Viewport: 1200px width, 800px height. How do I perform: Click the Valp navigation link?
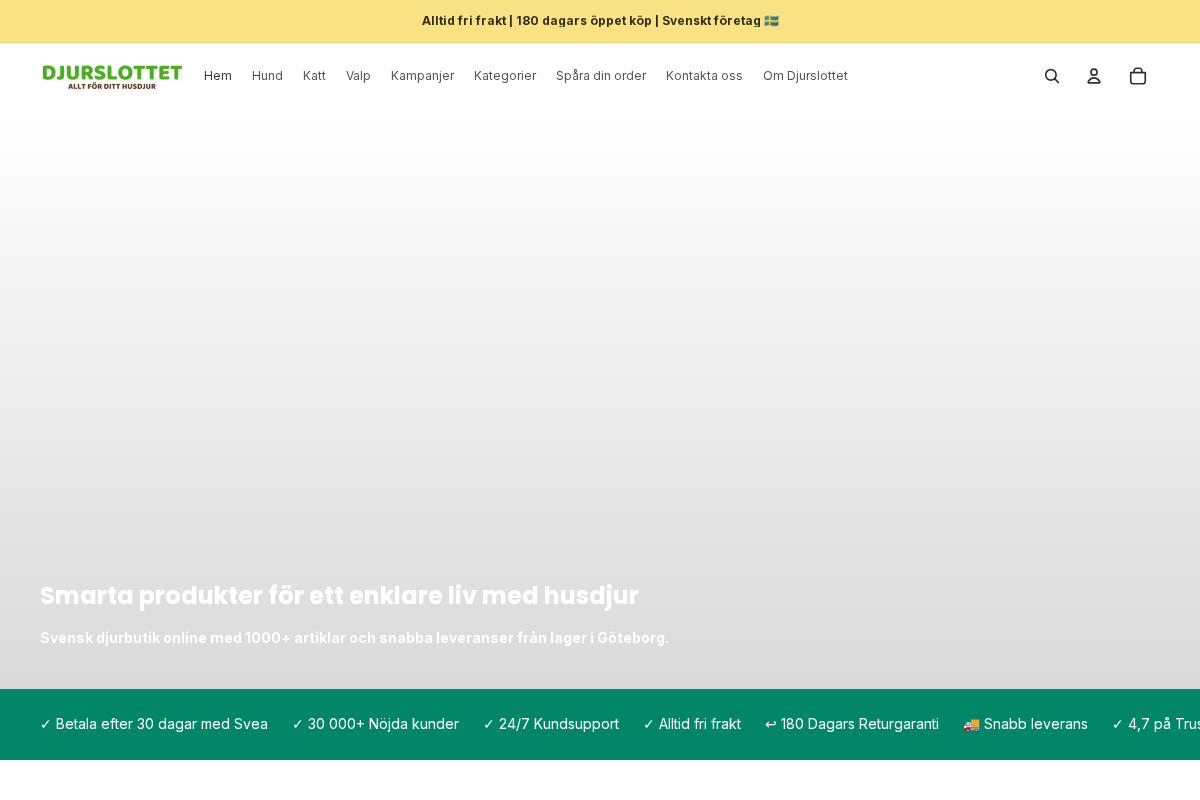point(358,76)
